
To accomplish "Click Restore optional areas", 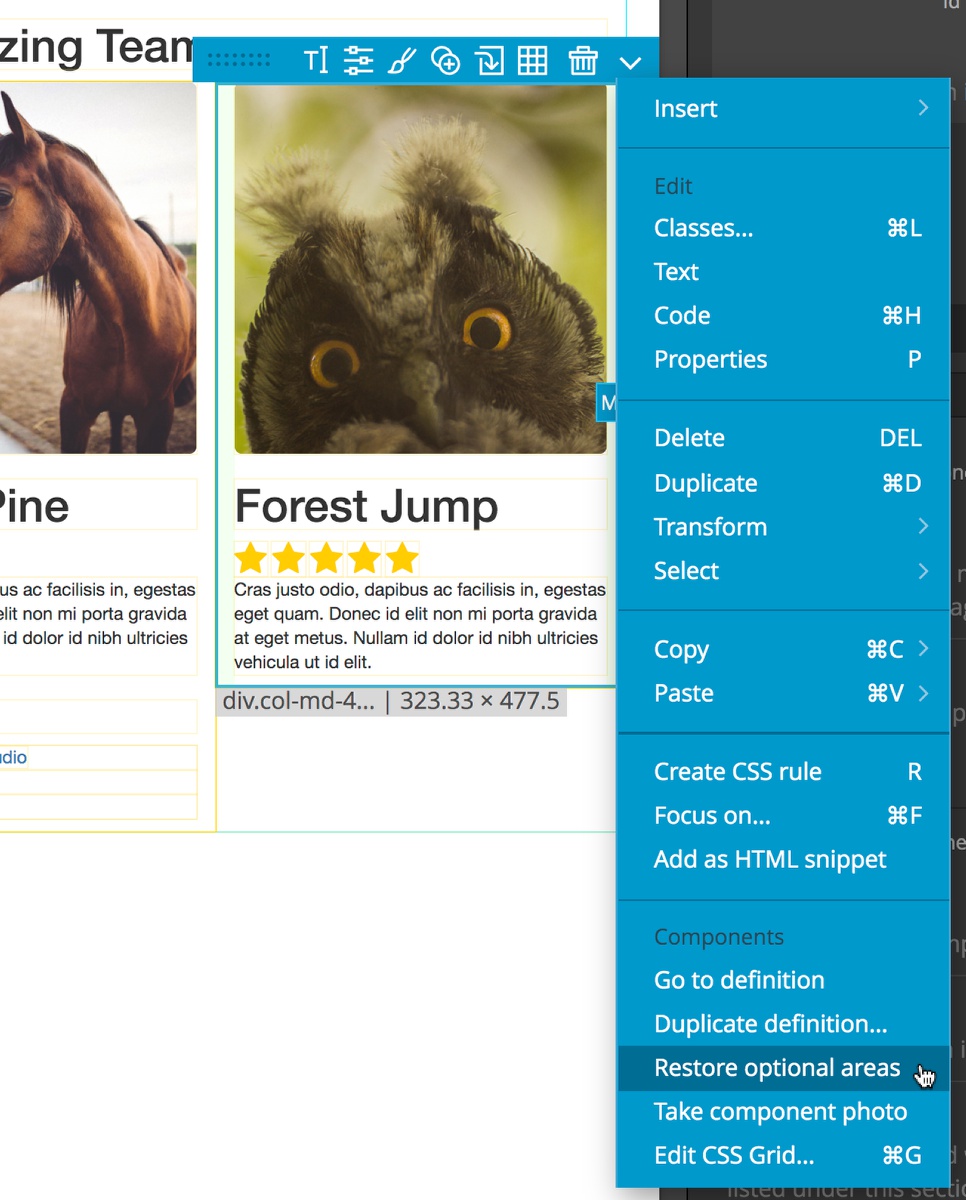I will click(x=783, y=1068).
